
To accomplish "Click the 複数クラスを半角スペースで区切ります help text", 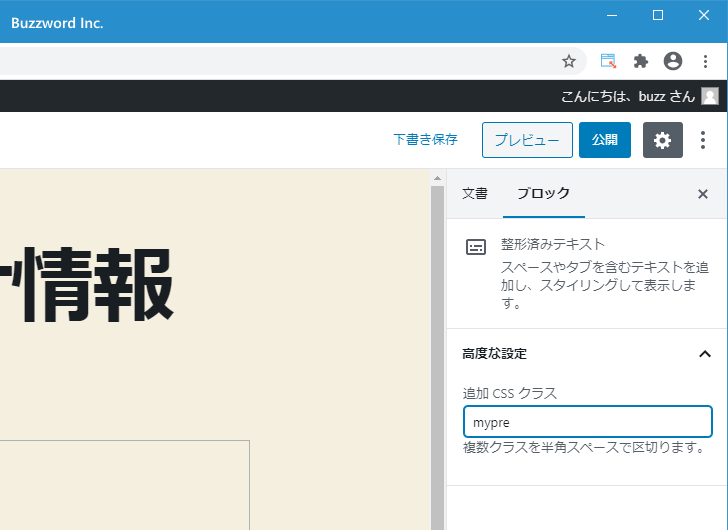I will (584, 447).
